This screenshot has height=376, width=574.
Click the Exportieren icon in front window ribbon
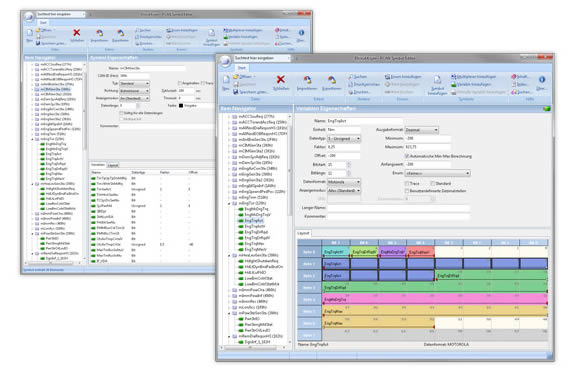point(332,79)
